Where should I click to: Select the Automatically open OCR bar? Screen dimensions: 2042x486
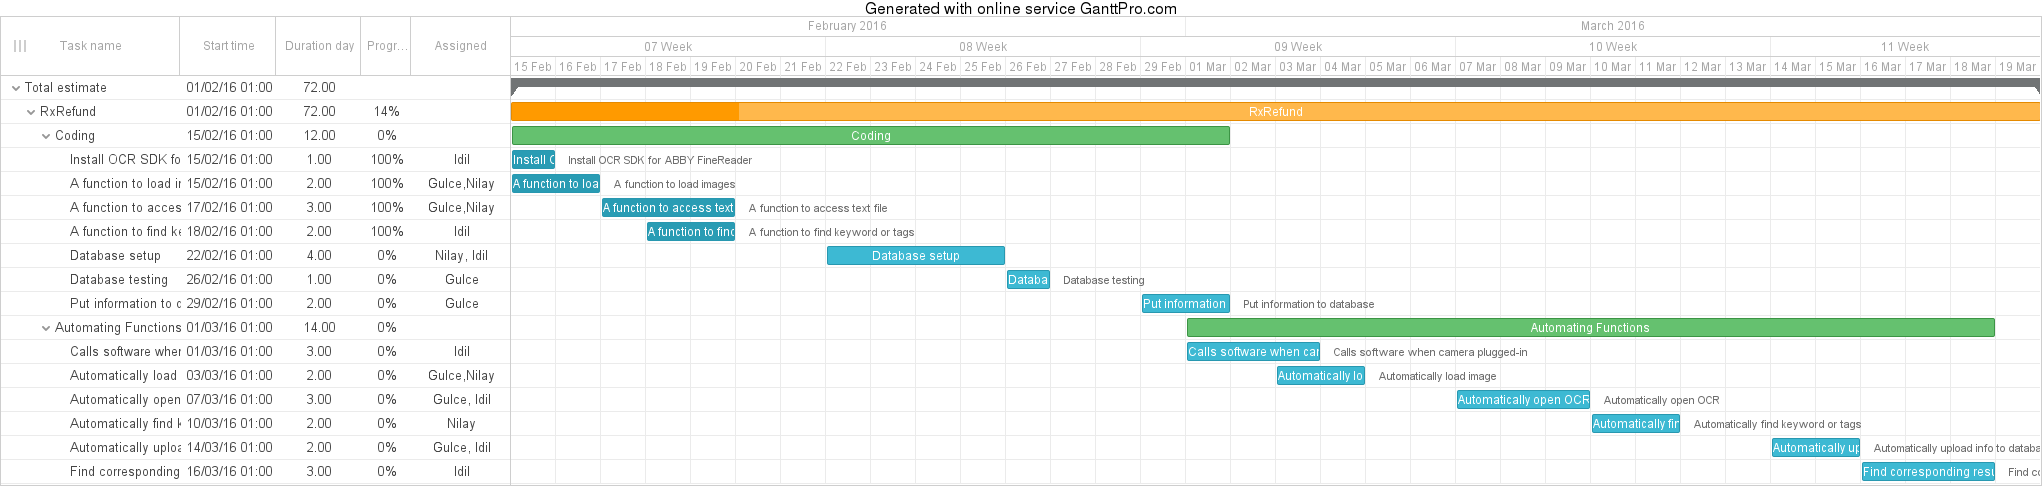click(x=1522, y=400)
